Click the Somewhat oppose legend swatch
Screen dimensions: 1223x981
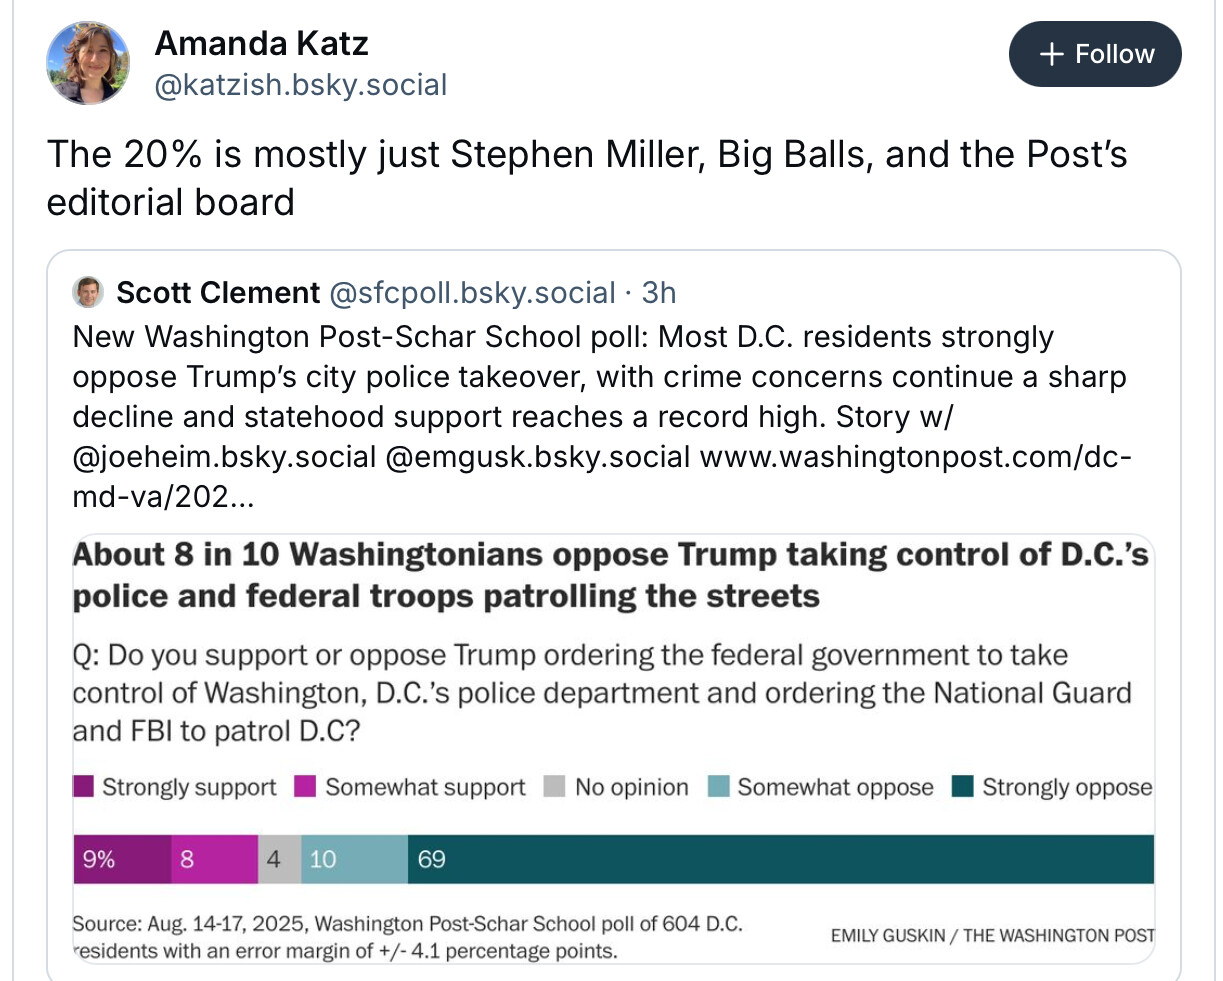(718, 786)
